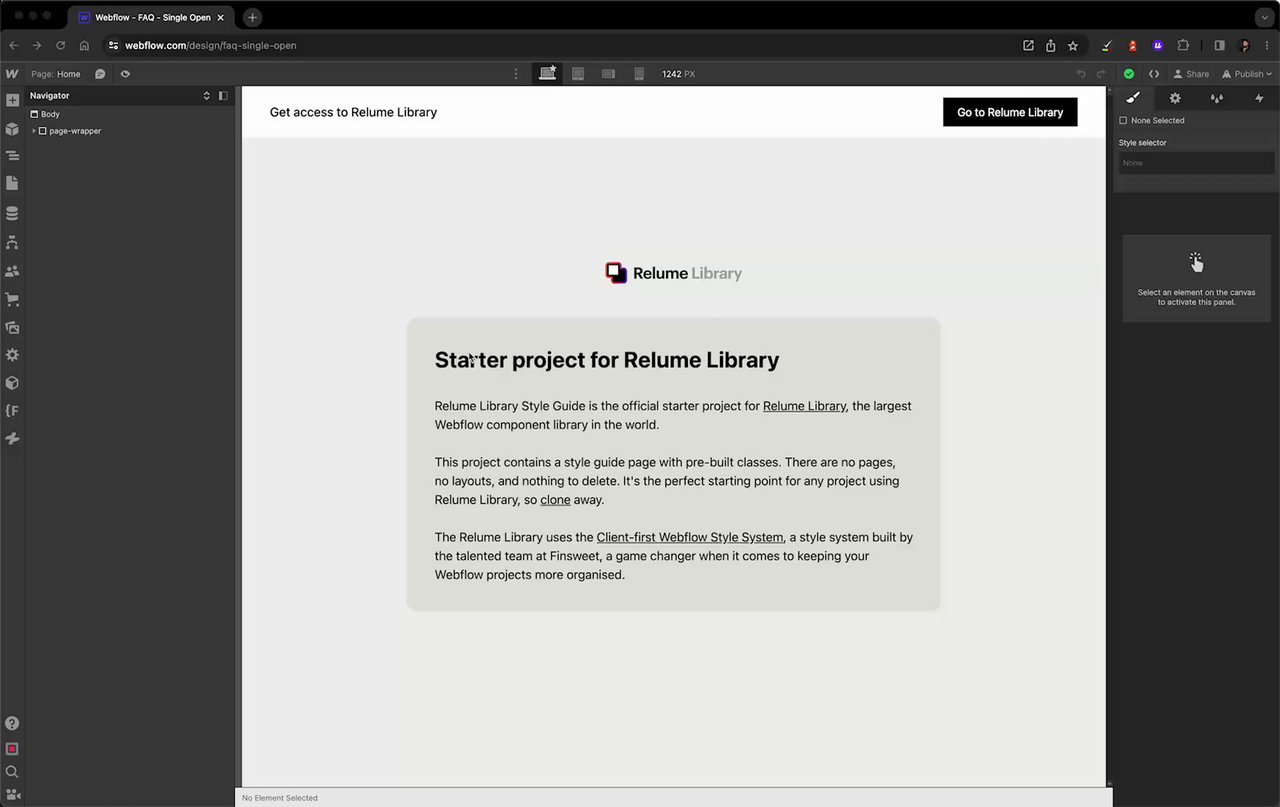Toggle the browser side panel icon
1280x807 pixels.
coord(1219,45)
